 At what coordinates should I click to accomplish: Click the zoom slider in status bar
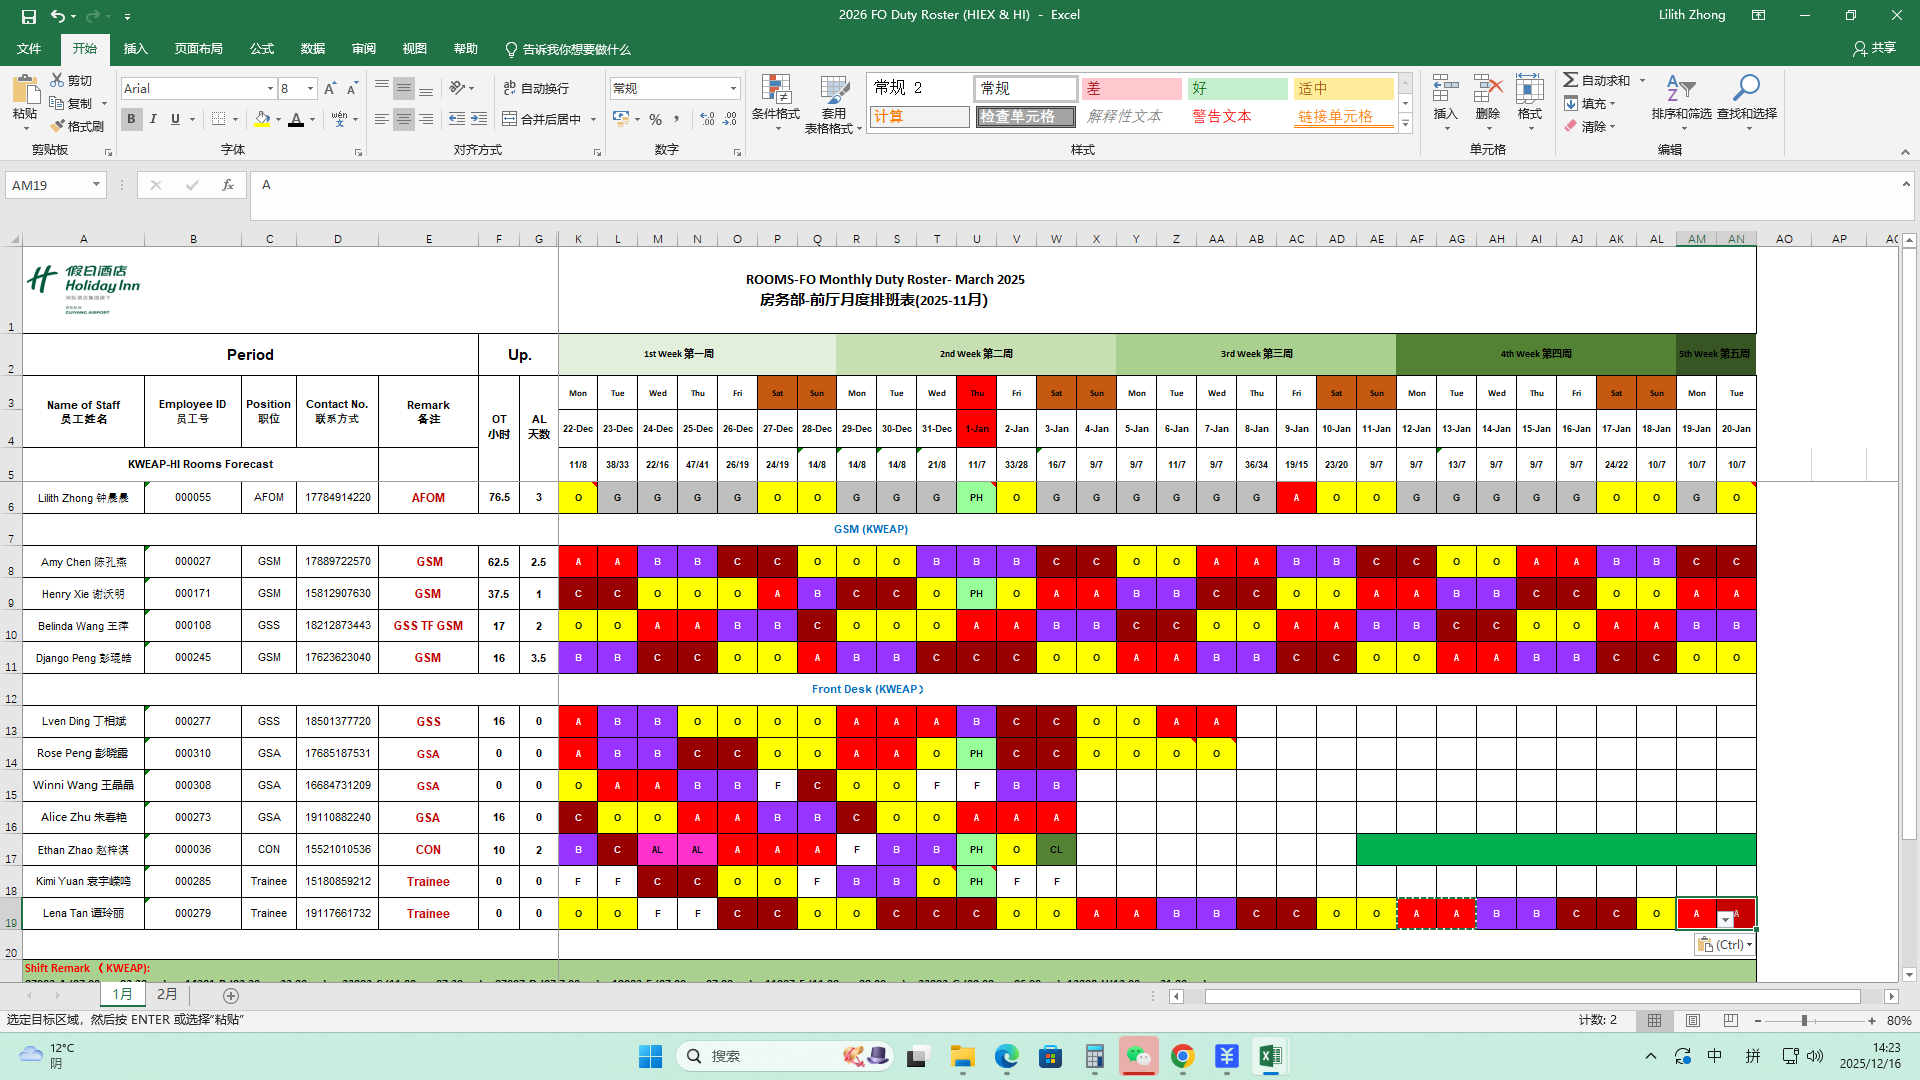click(x=1804, y=1021)
